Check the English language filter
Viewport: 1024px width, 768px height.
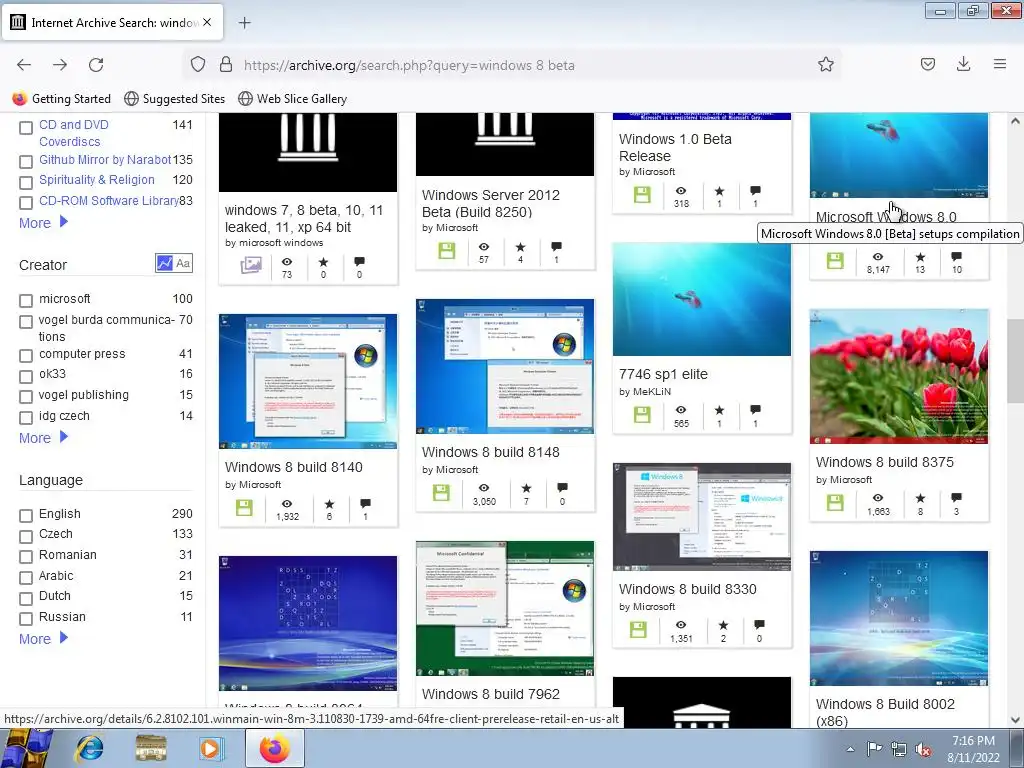pos(26,516)
